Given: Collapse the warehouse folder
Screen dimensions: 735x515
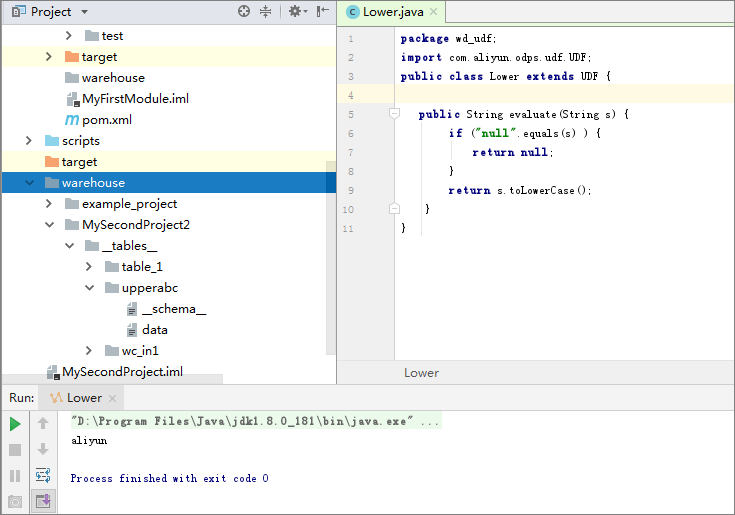Looking at the screenshot, I should click(29, 183).
